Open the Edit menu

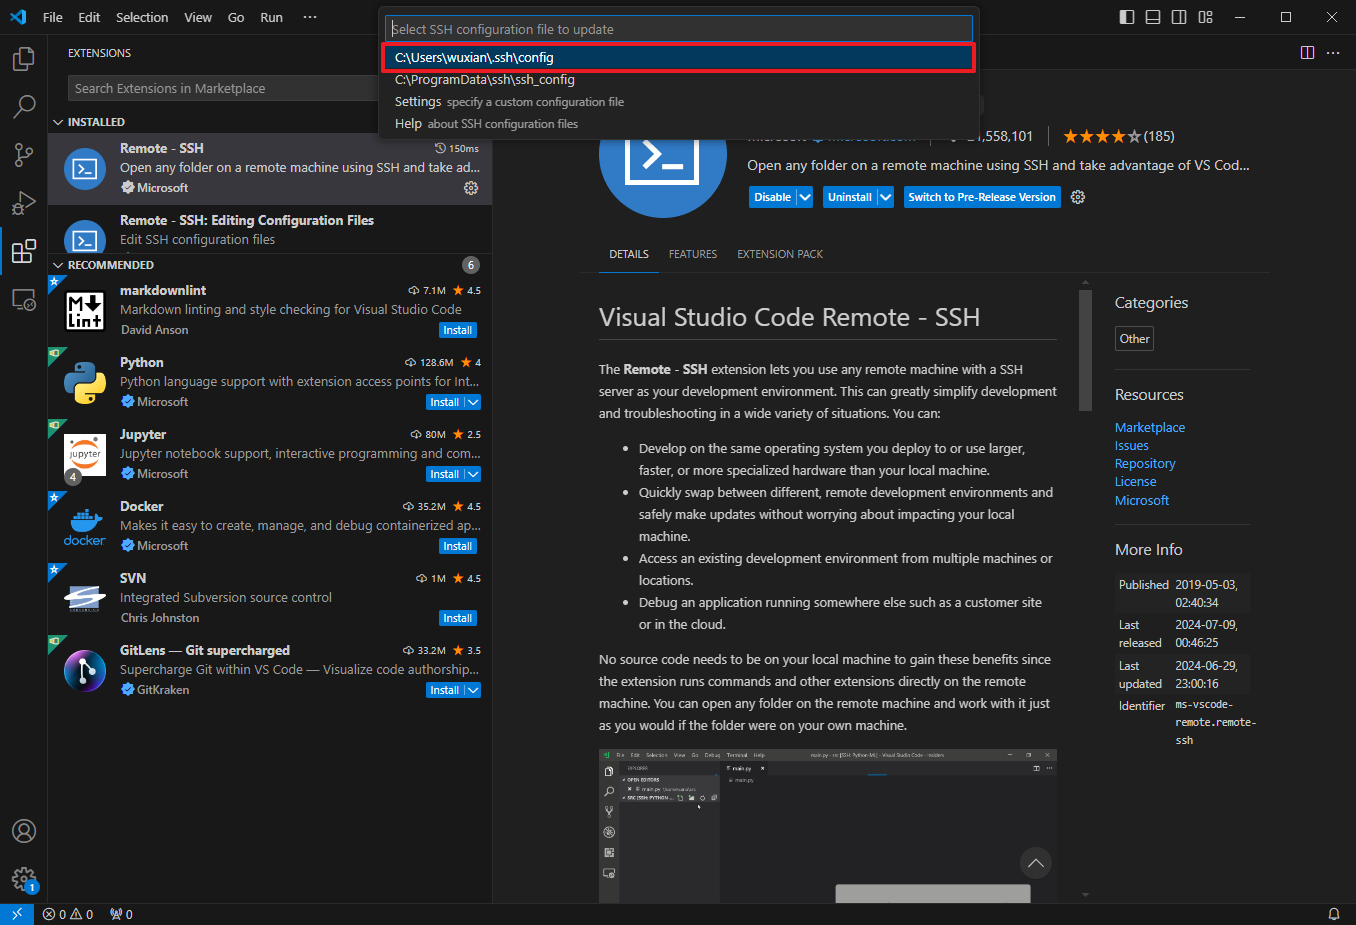pos(89,17)
